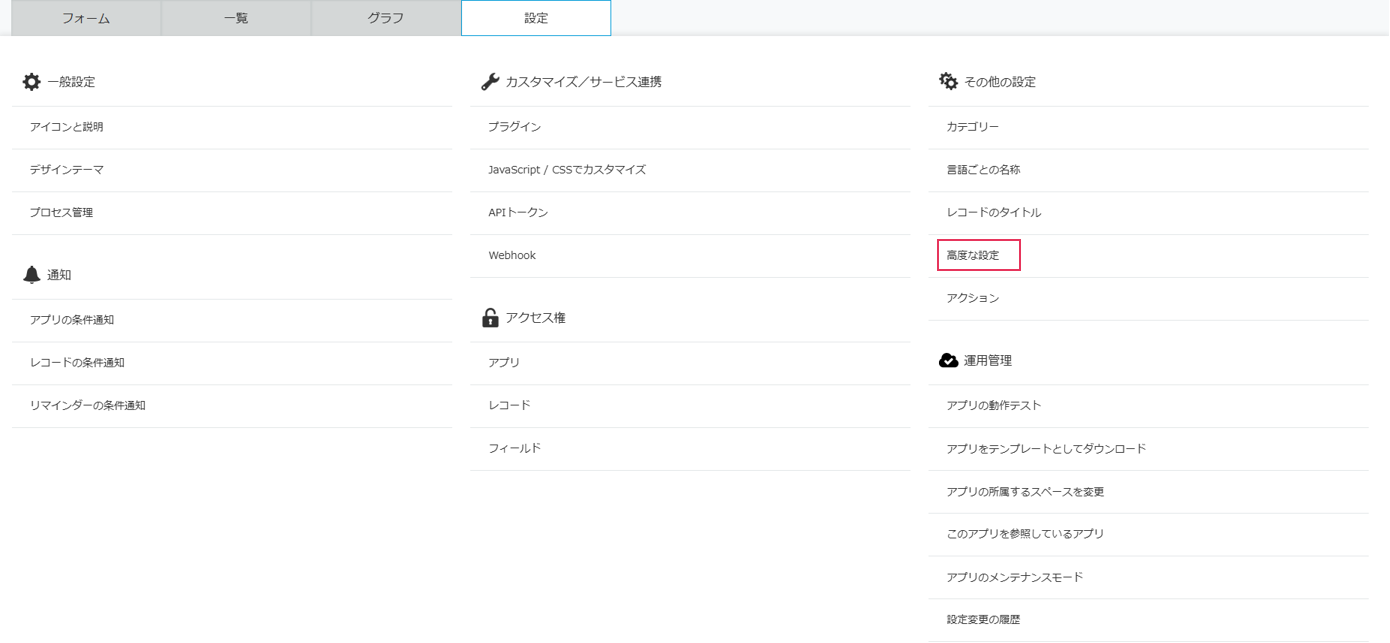Go to the グラフ tab
This screenshot has height=643, width=1390.
click(386, 18)
